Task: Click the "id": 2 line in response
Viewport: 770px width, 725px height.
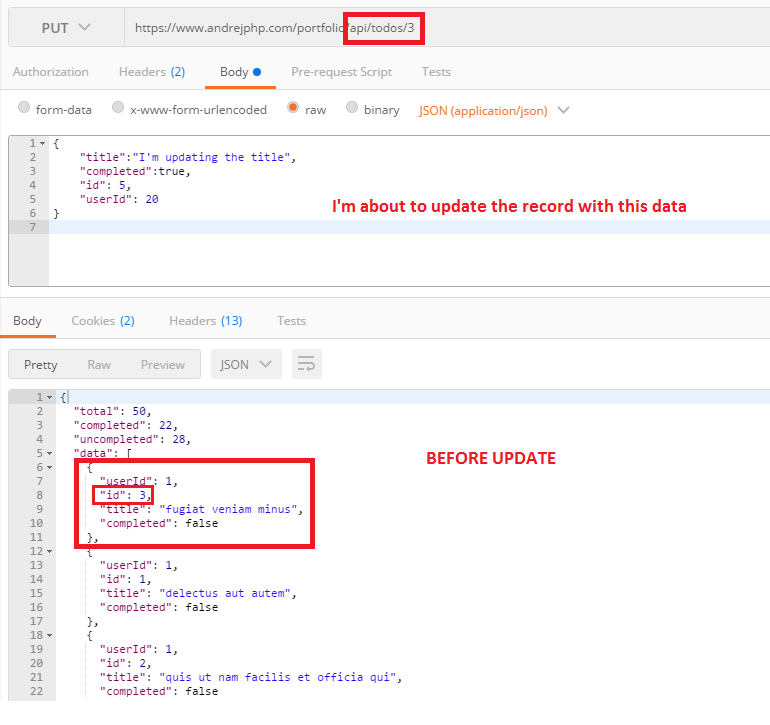Action: point(126,663)
